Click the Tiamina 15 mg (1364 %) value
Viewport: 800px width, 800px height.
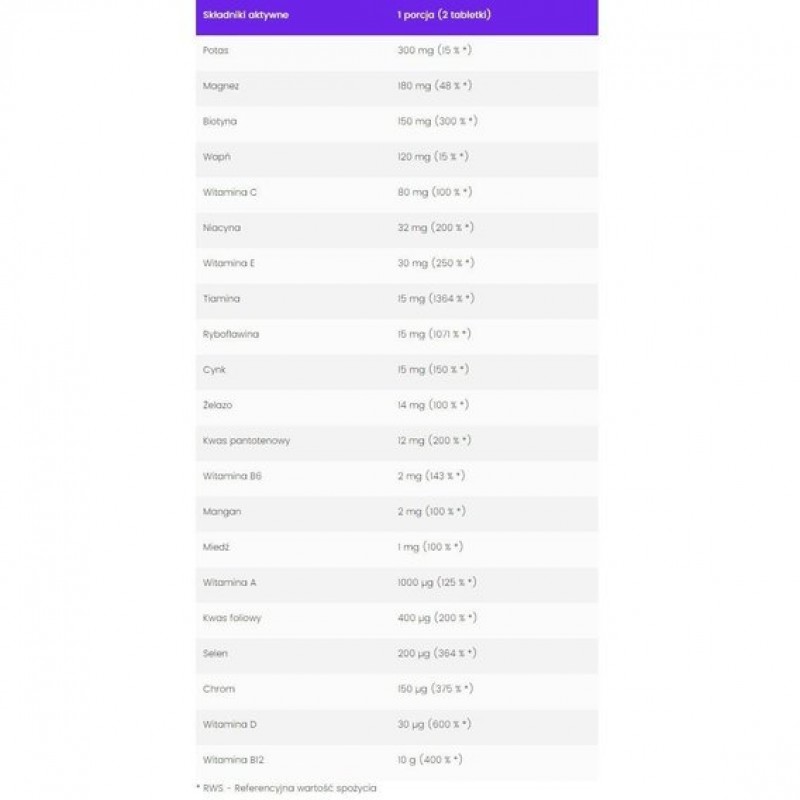(x=437, y=298)
